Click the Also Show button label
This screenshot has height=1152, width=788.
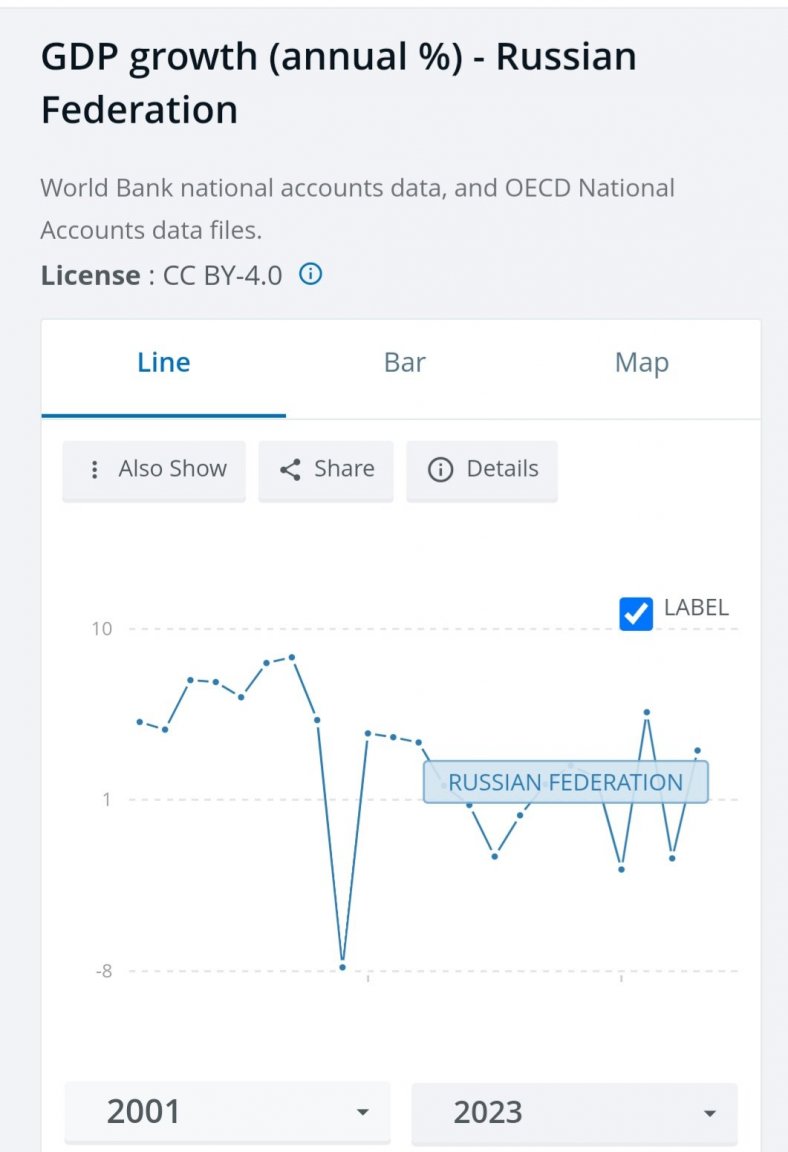point(172,469)
